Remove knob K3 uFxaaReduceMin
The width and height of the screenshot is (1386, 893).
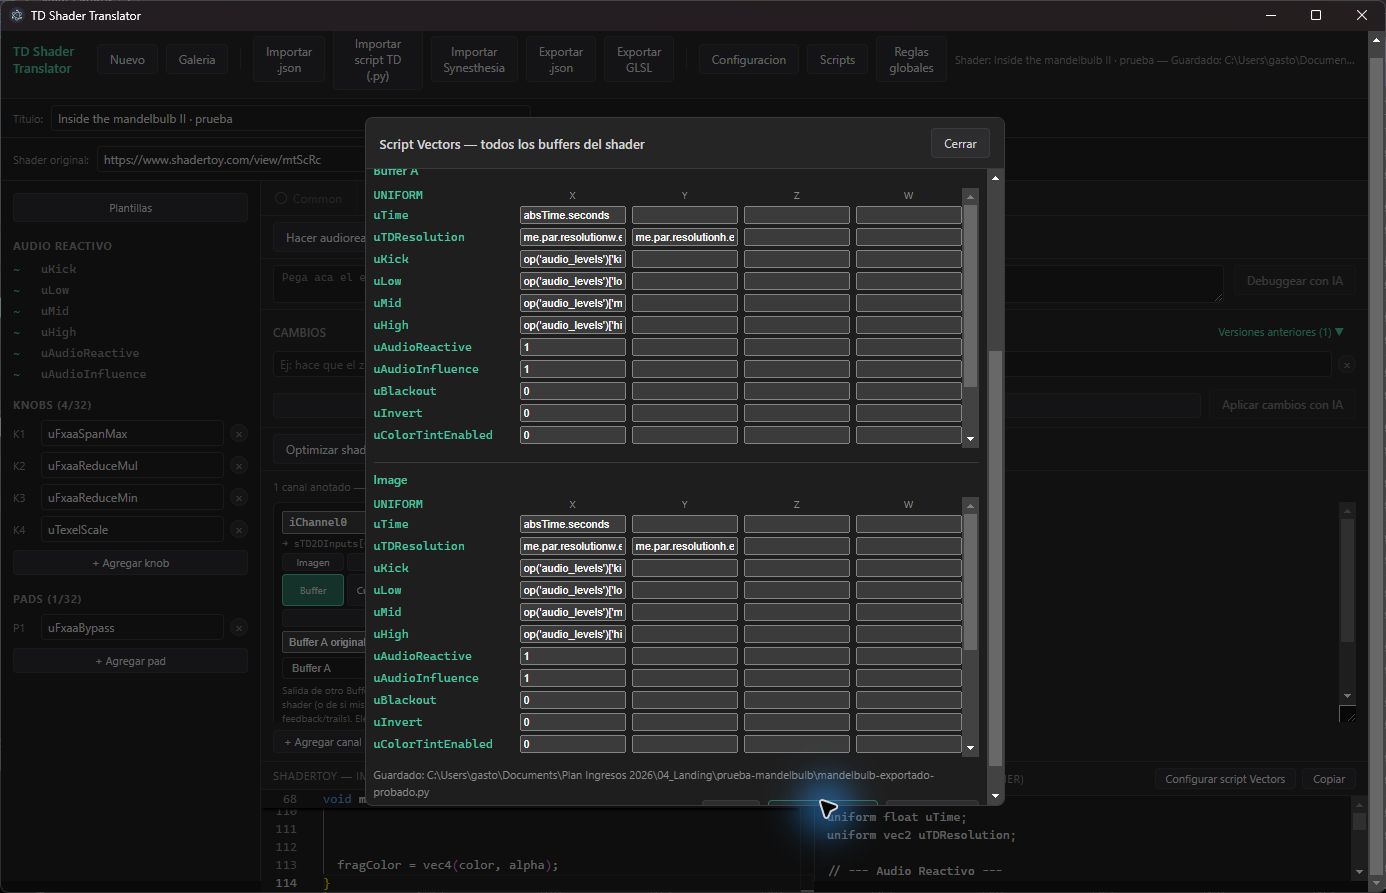(x=238, y=497)
